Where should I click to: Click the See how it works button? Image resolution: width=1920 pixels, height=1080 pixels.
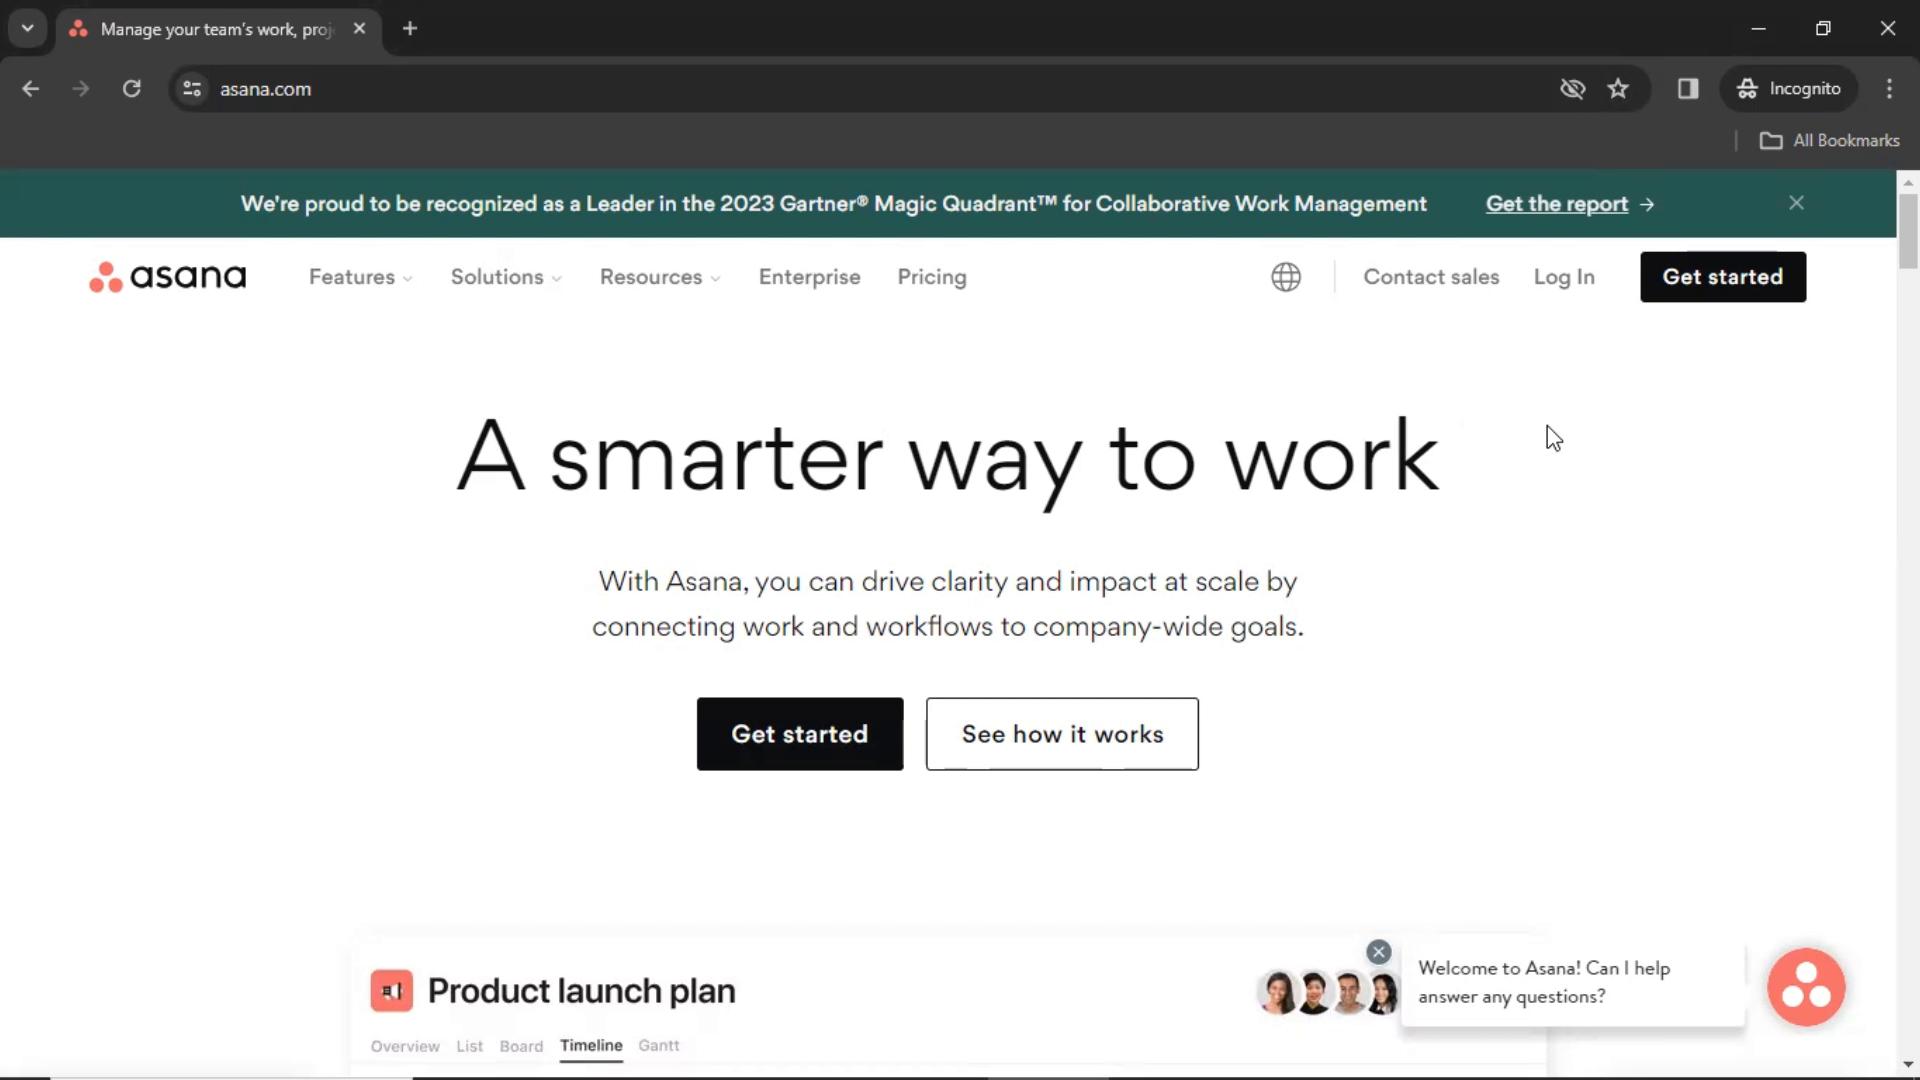(x=1062, y=735)
